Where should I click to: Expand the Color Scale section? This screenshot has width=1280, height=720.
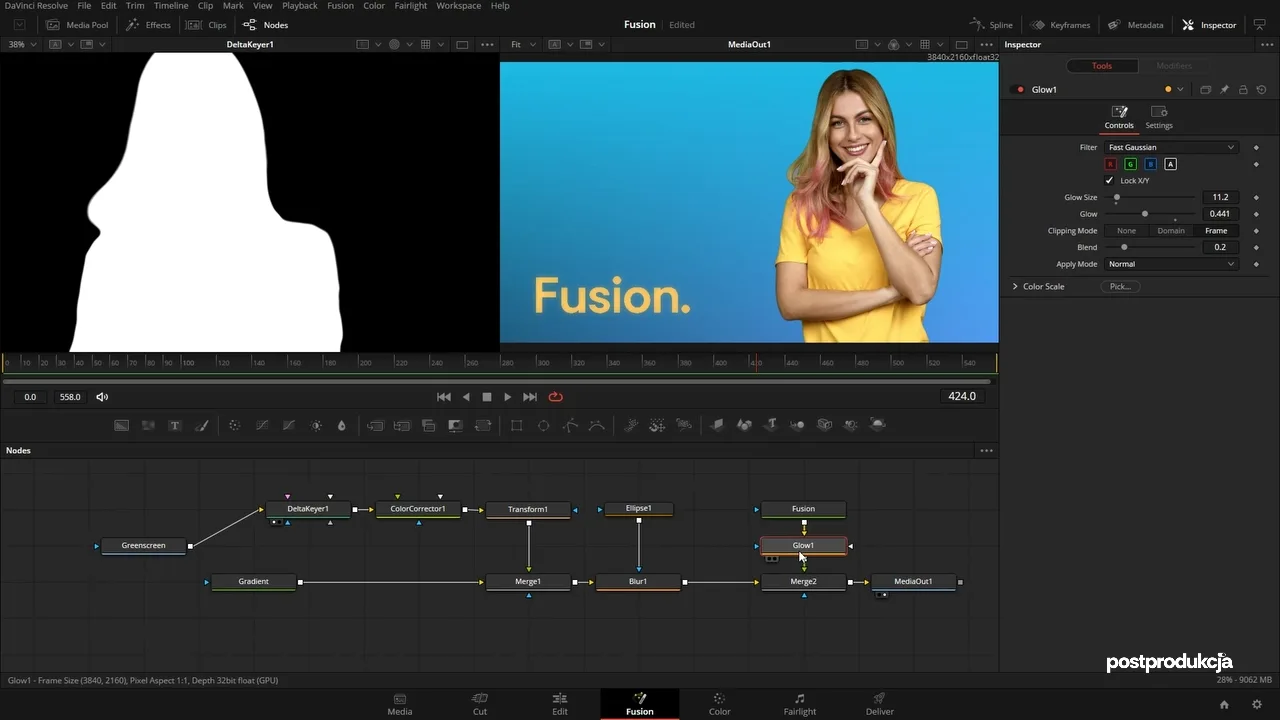1015,287
